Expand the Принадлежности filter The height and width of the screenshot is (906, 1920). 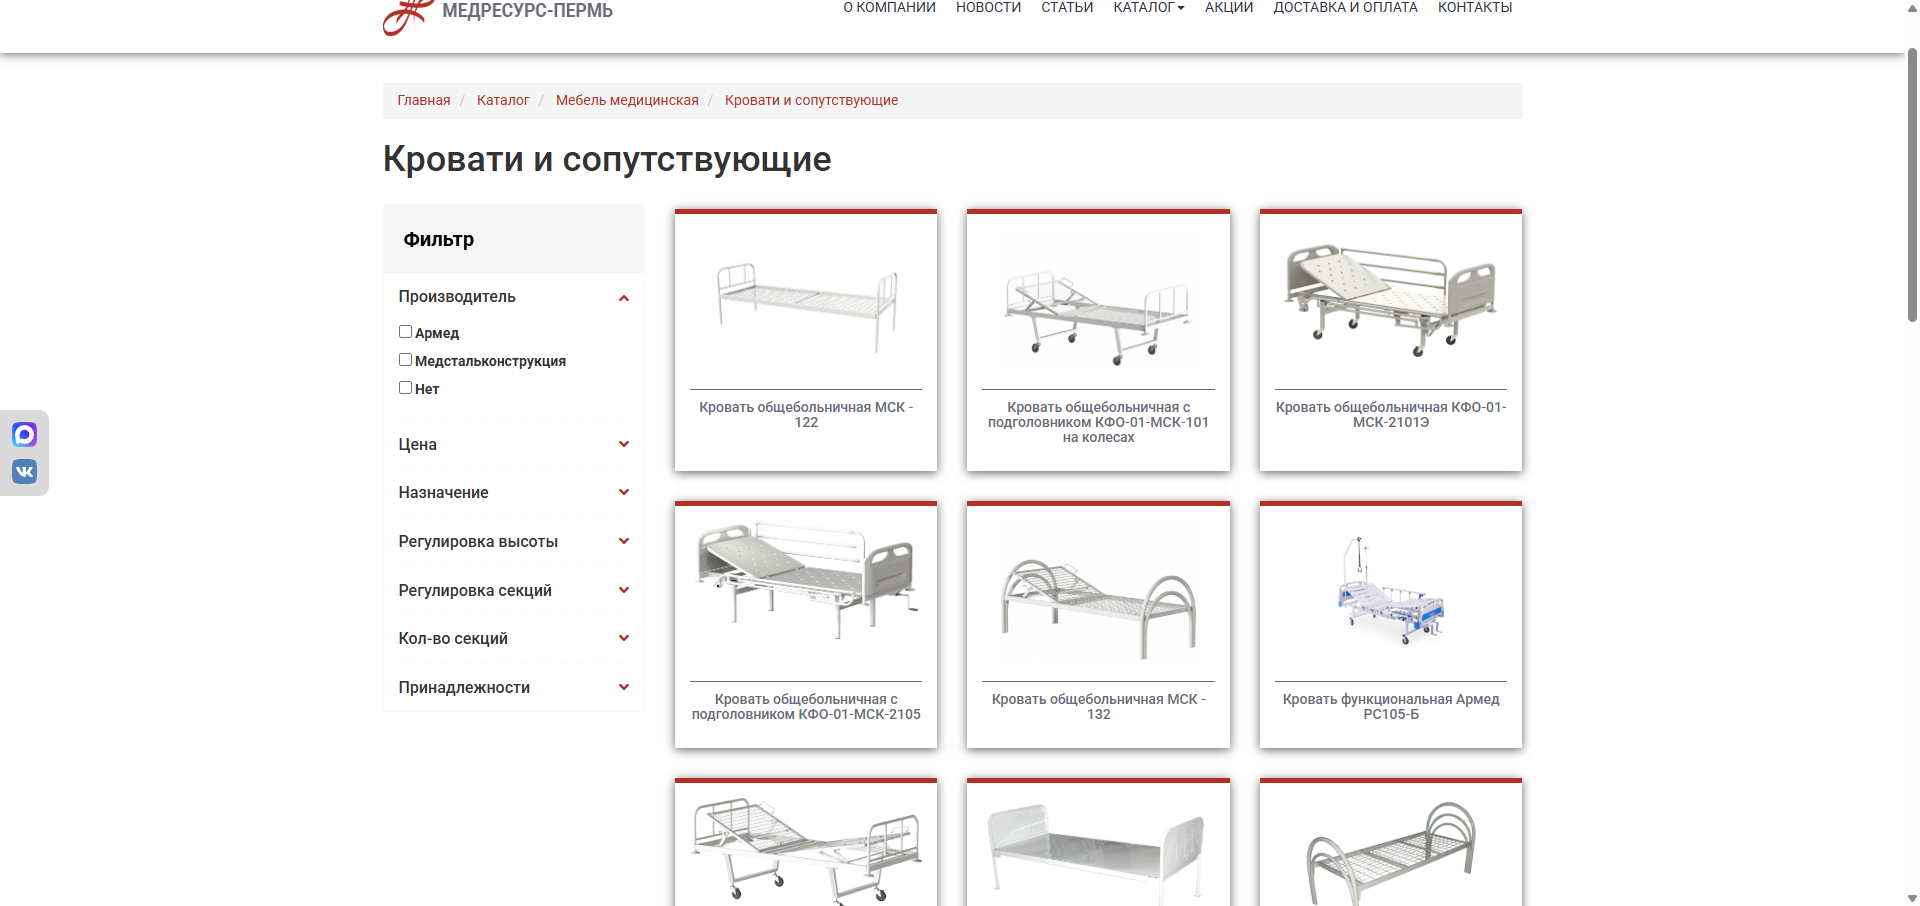tap(514, 687)
